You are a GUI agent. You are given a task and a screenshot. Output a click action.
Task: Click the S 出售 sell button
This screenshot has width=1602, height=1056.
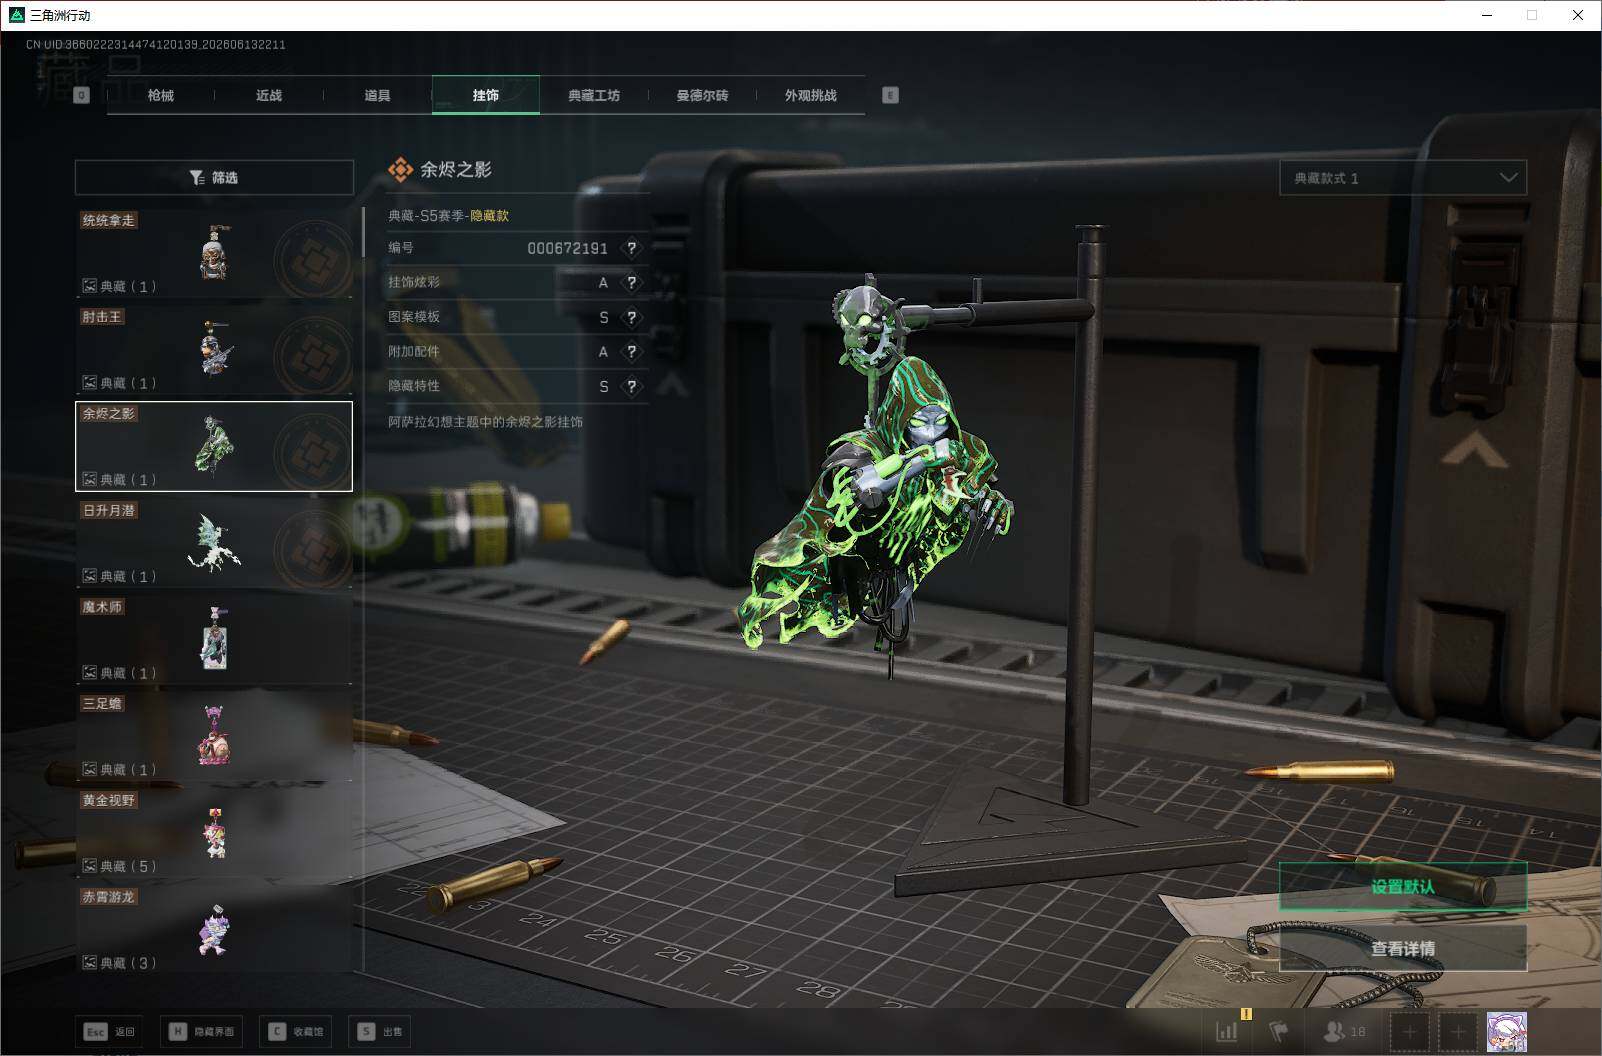point(381,1031)
